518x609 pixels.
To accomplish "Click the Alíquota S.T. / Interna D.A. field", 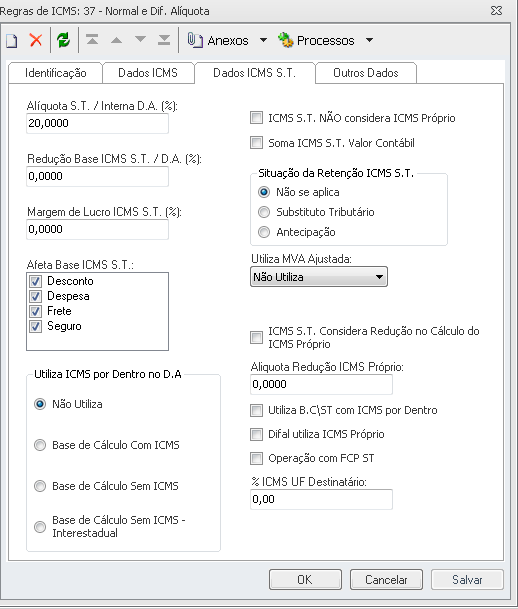I will 97,124.
